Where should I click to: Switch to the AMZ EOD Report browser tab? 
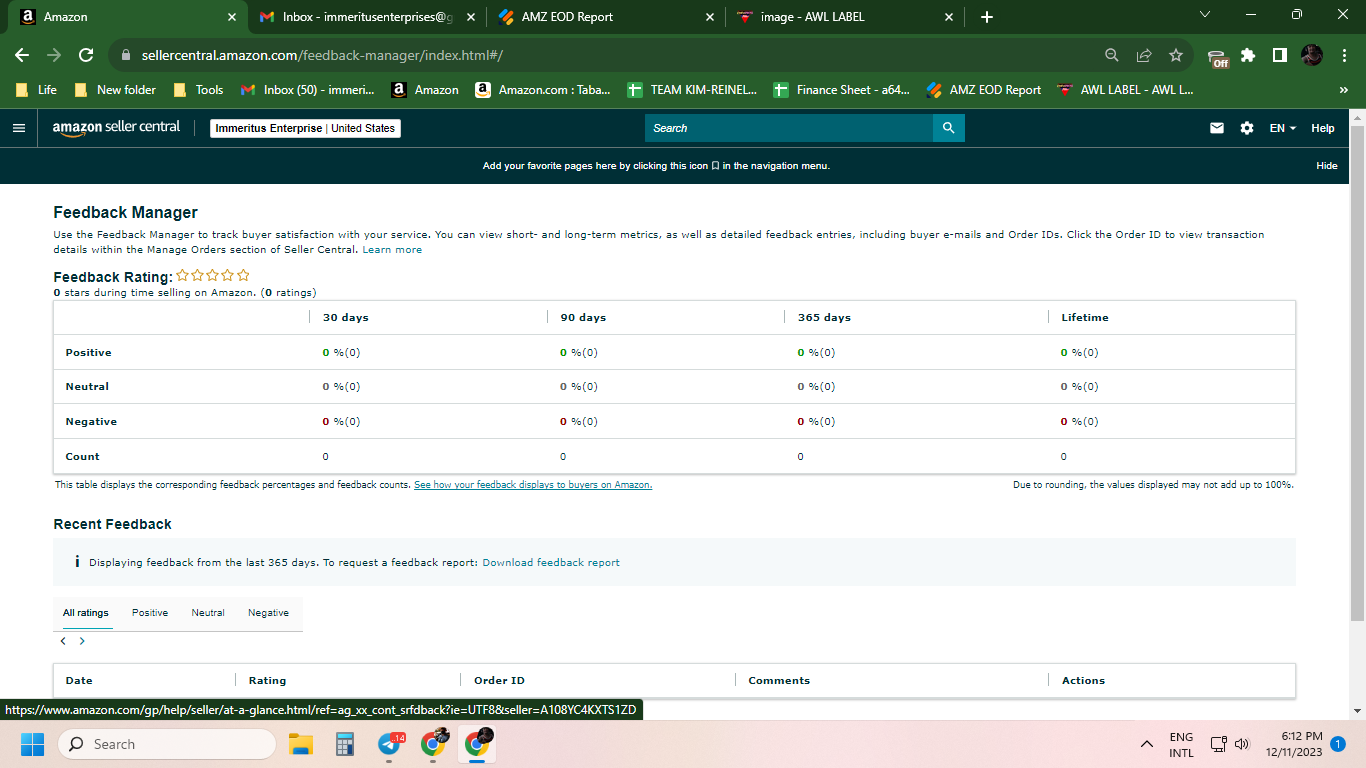tap(606, 17)
